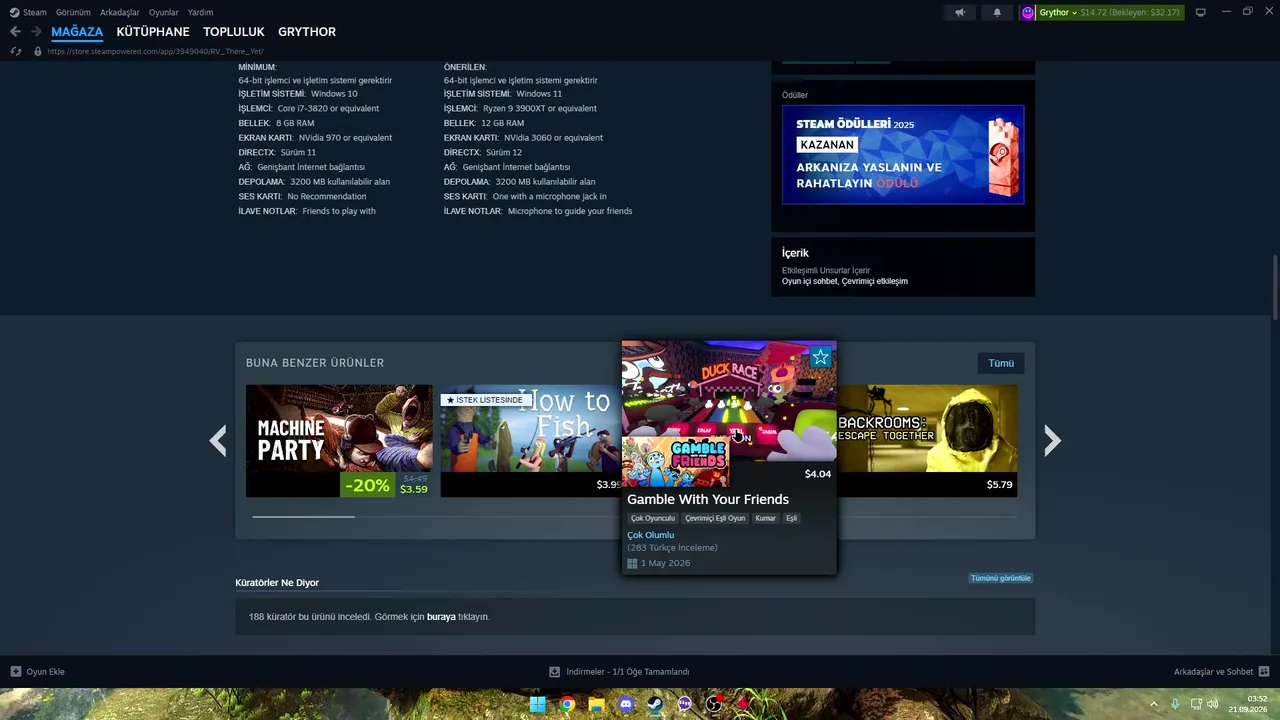
Task: Click the Oyun Ekle button
Action: (37, 672)
